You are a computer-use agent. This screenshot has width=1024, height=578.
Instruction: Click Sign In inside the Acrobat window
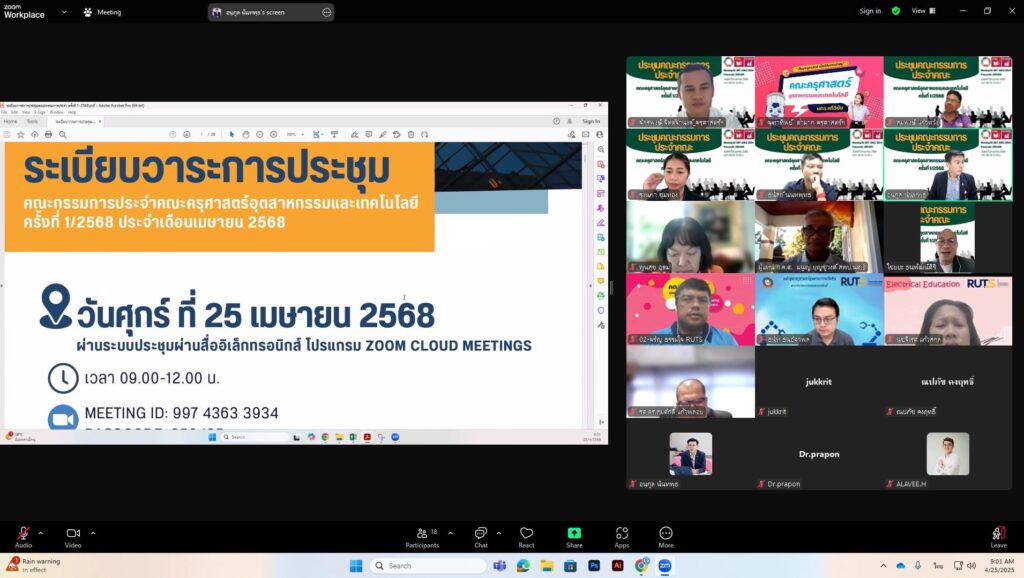tap(591, 121)
